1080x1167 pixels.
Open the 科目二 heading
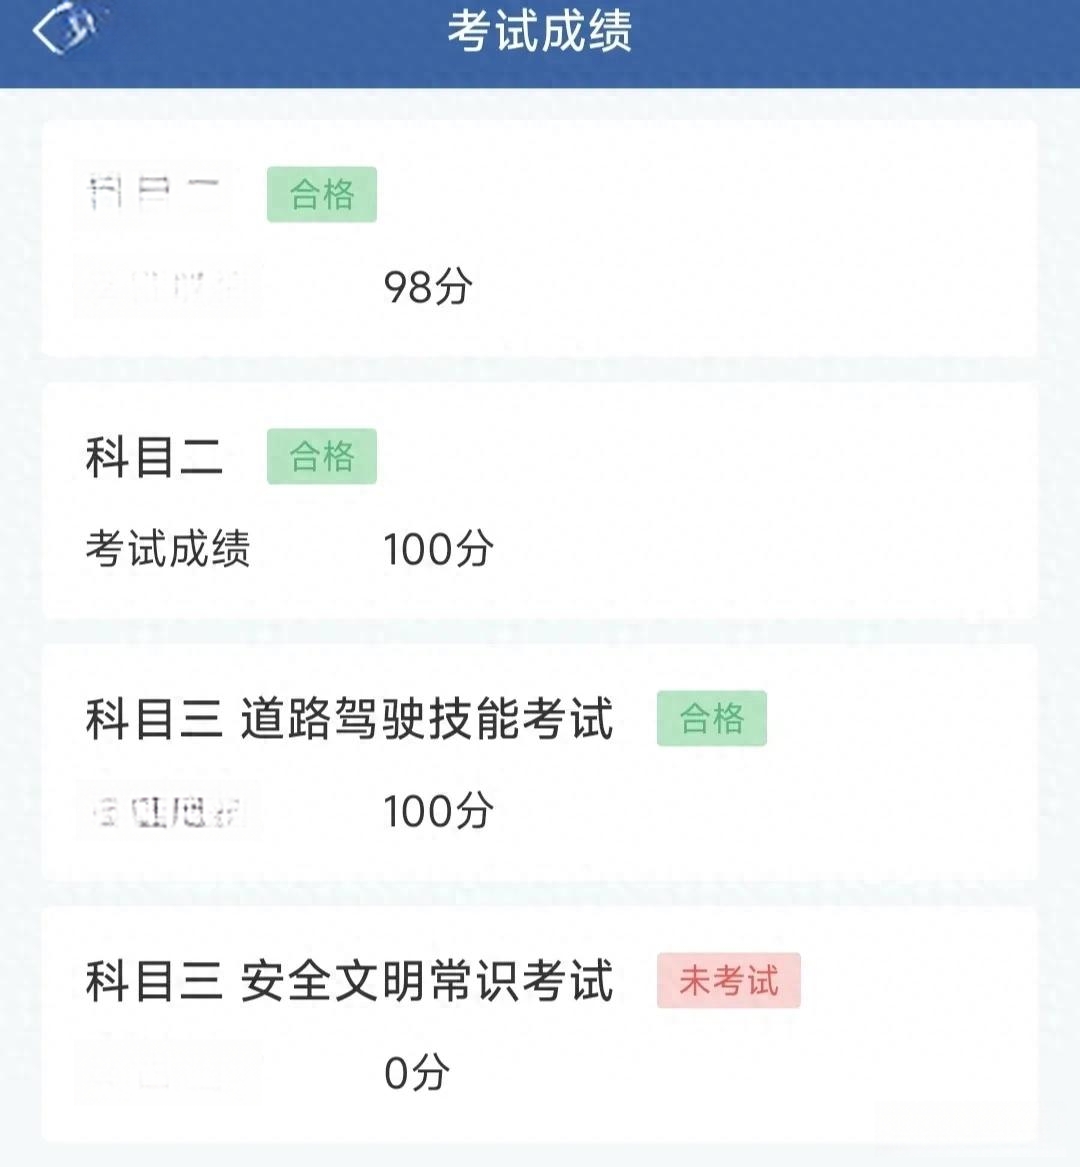pyautogui.click(x=154, y=456)
